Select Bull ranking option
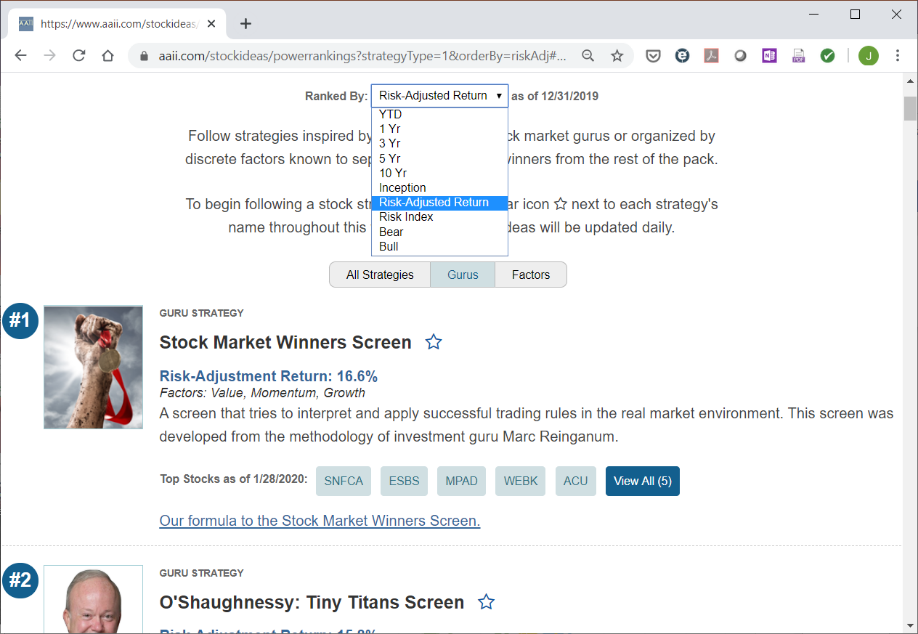This screenshot has height=634, width=918. [440, 246]
